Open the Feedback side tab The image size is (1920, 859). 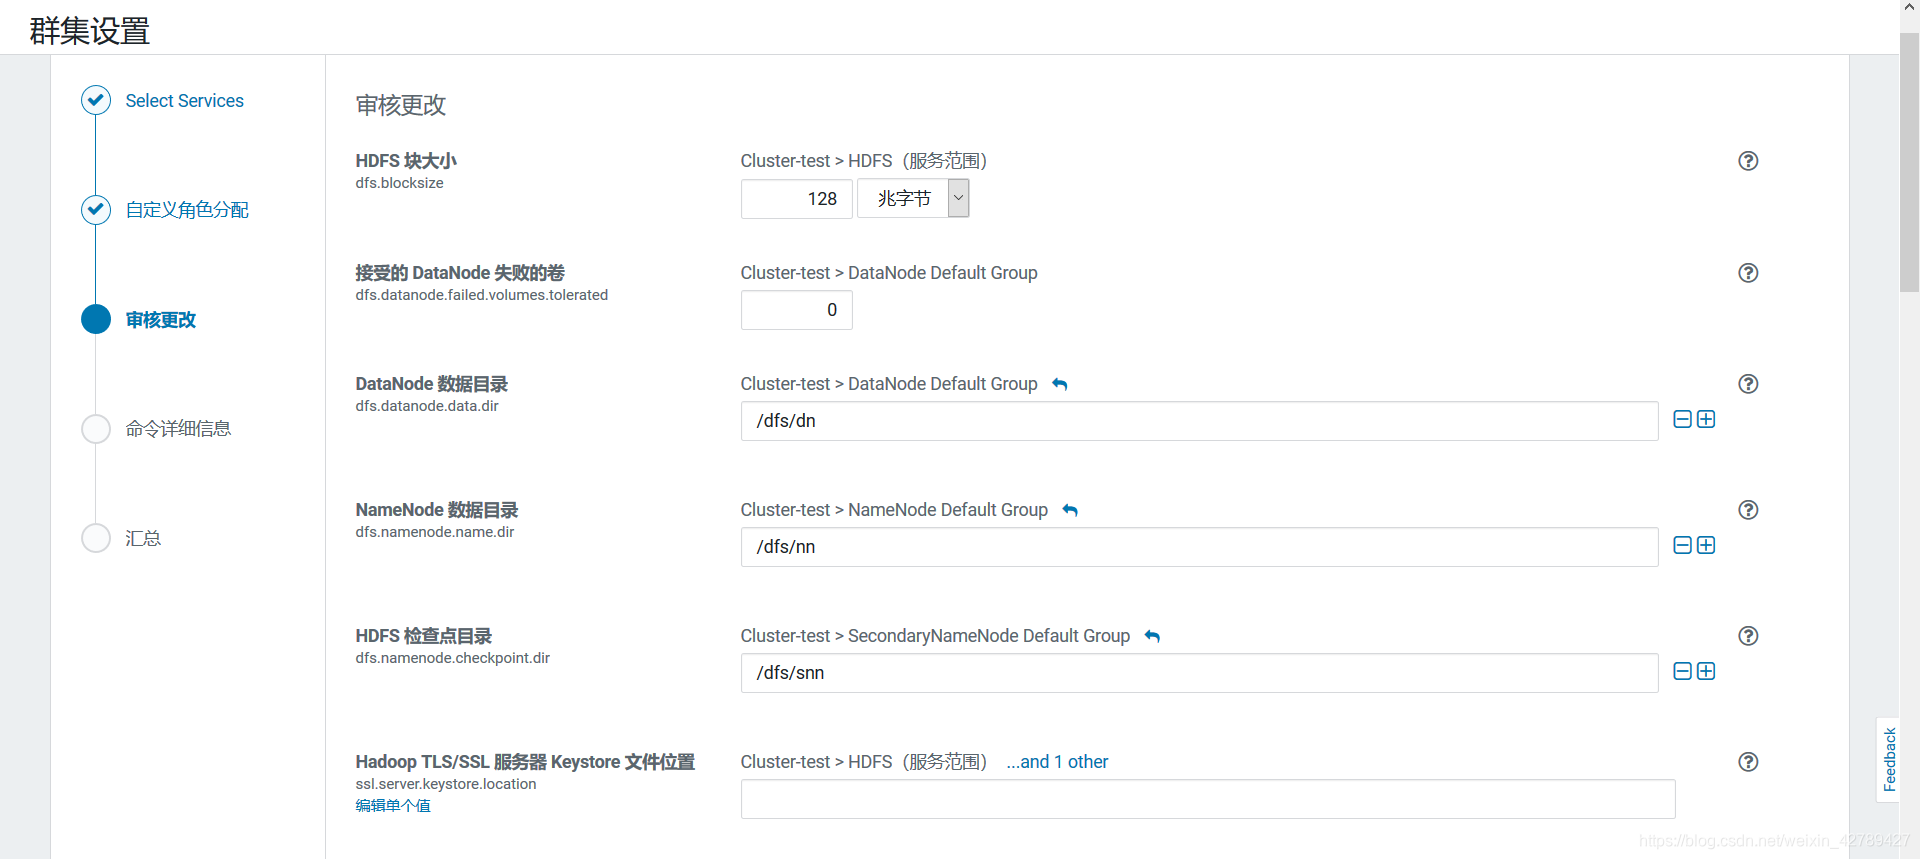click(x=1888, y=760)
